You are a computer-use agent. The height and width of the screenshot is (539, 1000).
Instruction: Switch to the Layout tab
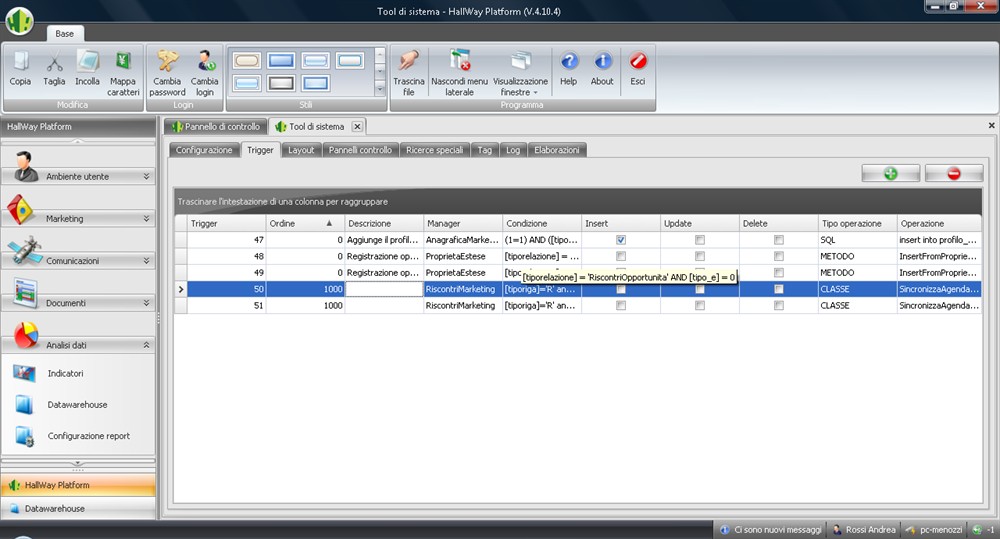coord(301,150)
